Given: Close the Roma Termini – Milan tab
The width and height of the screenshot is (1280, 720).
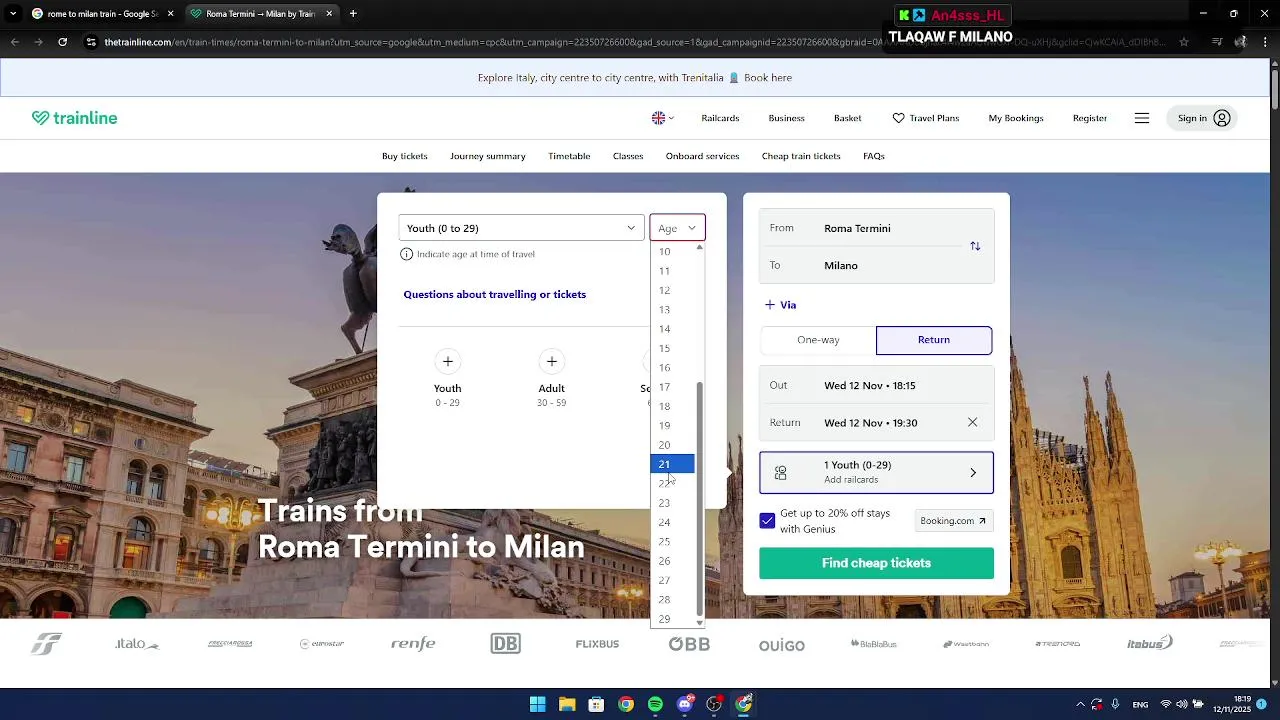Looking at the screenshot, I should coord(329,14).
